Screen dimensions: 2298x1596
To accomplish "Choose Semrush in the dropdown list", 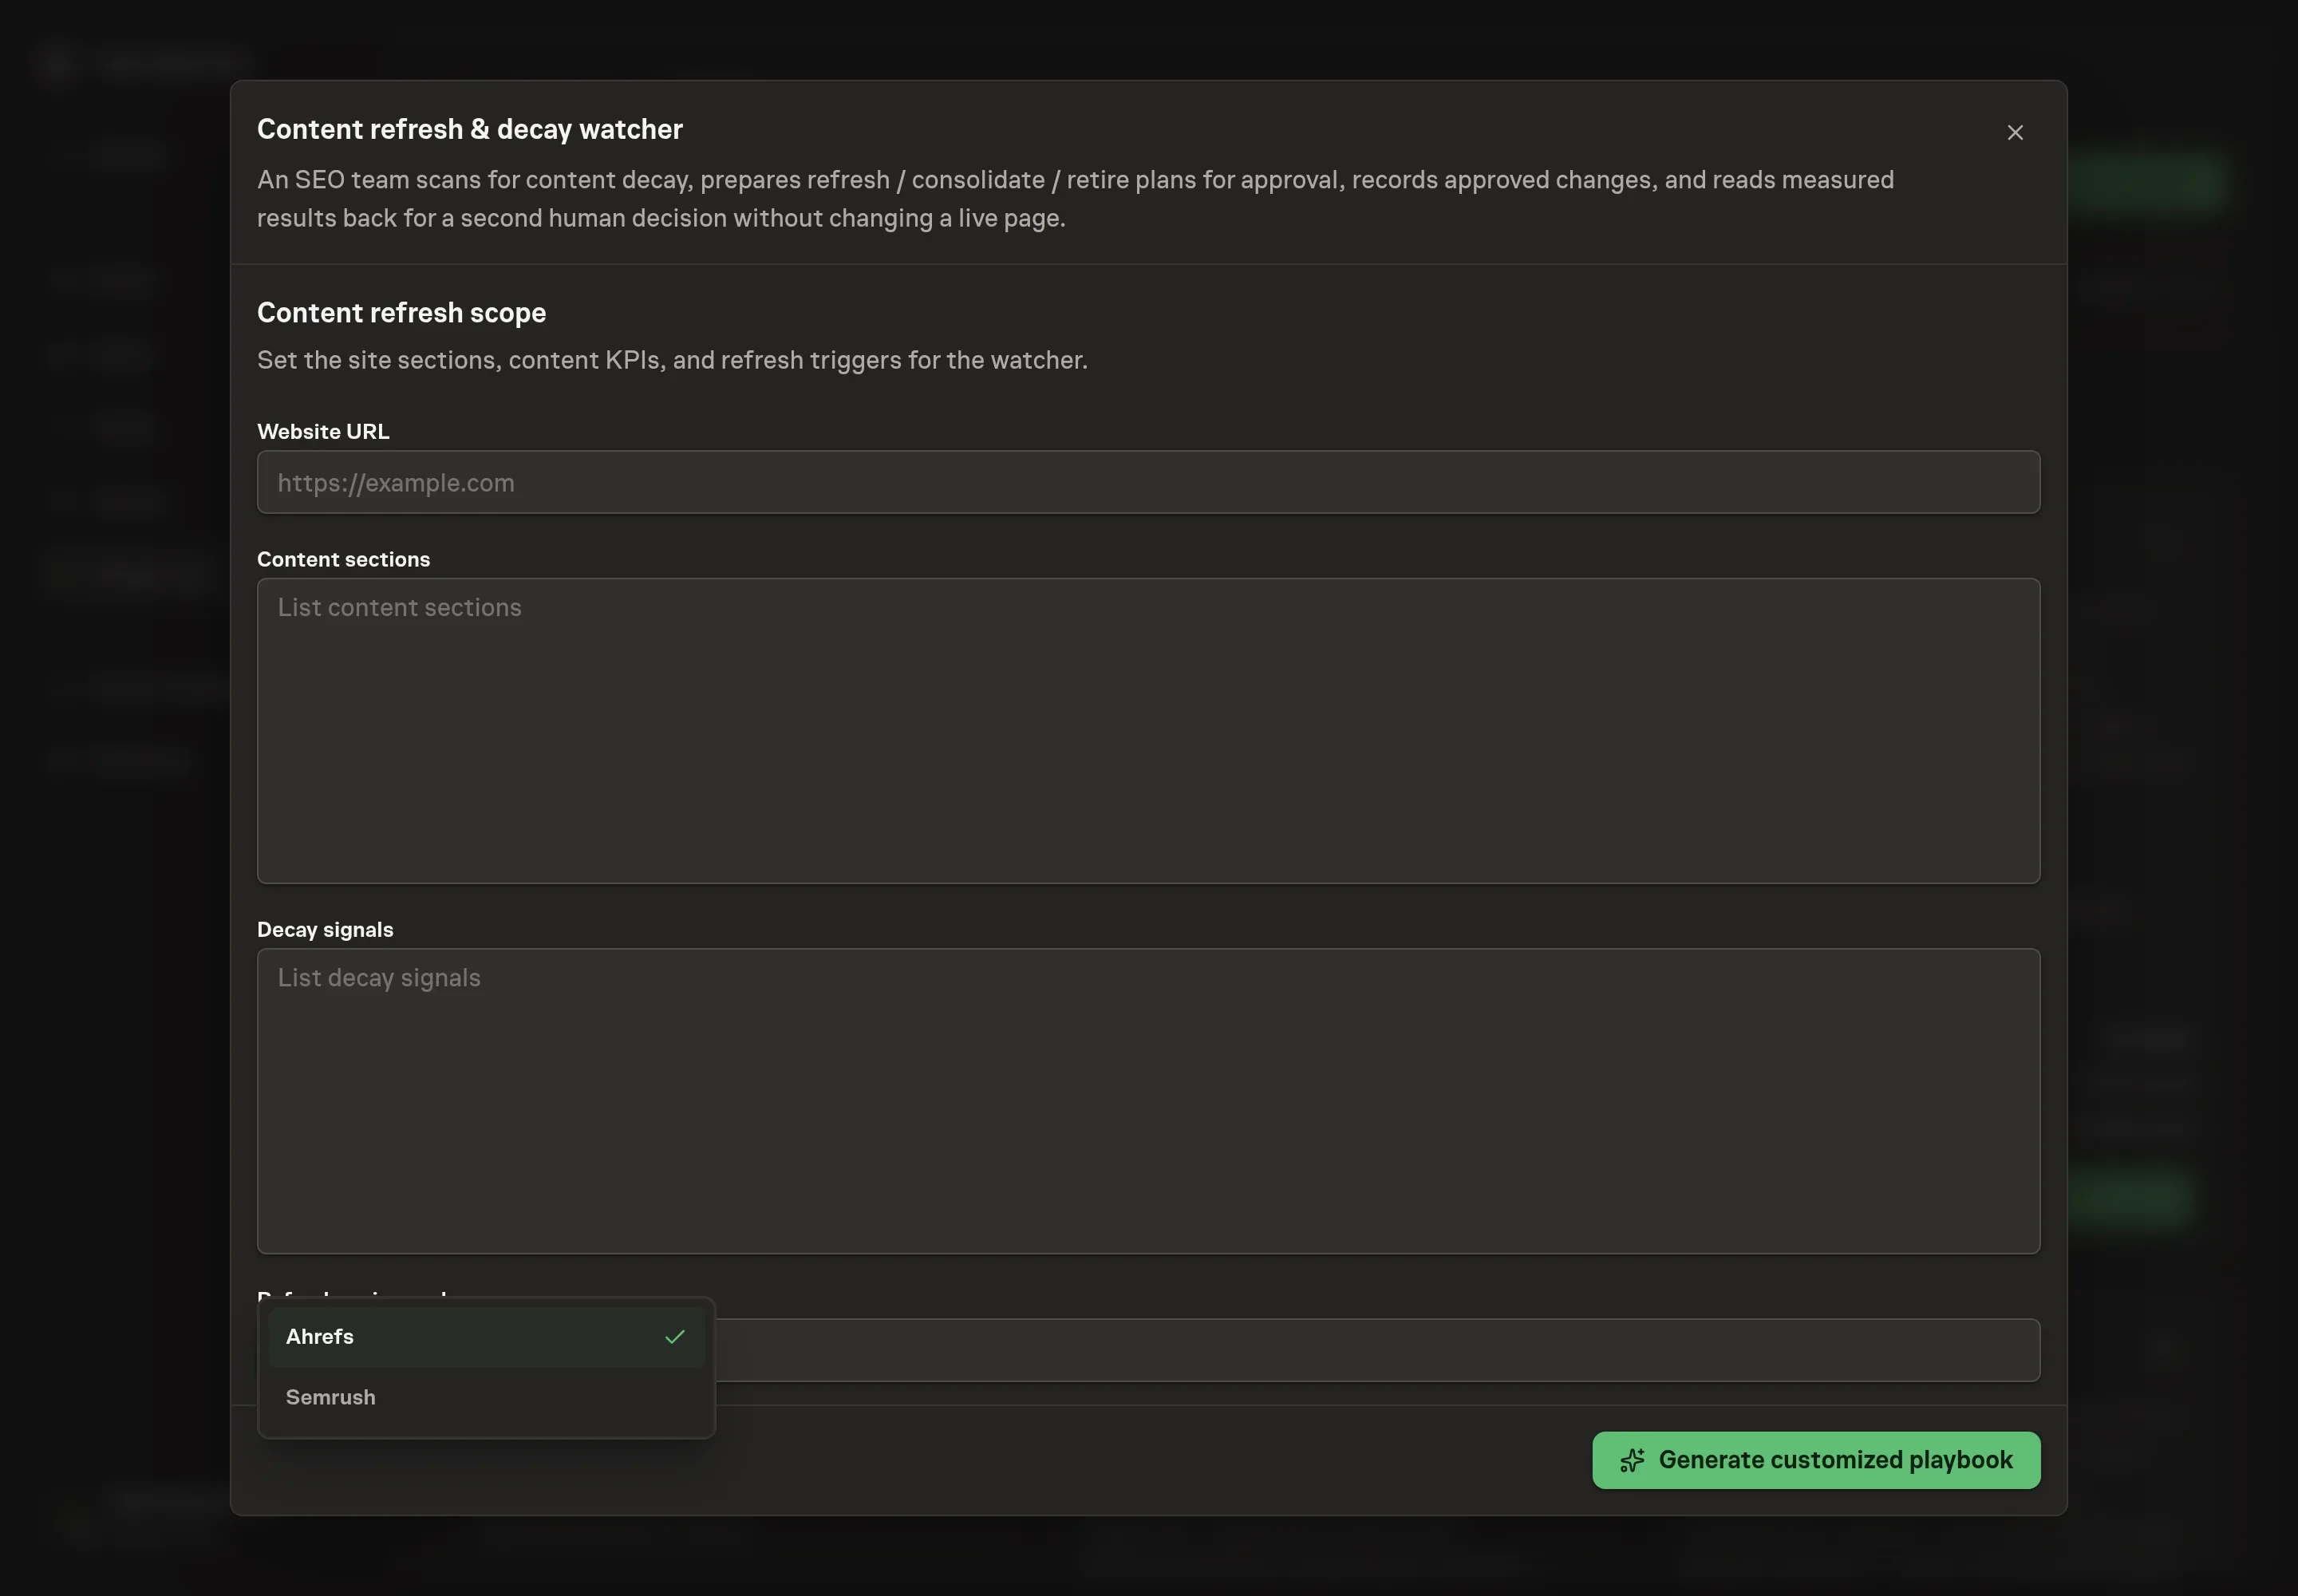I will tap(486, 1397).
